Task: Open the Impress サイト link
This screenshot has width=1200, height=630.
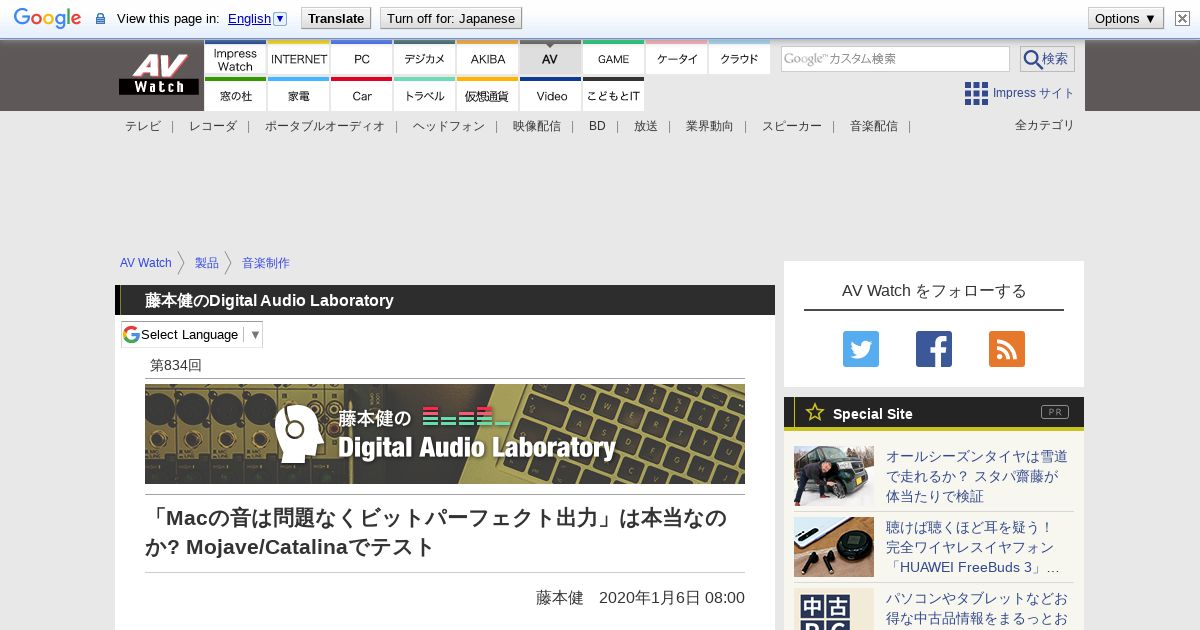Action: pyautogui.click(x=1033, y=93)
